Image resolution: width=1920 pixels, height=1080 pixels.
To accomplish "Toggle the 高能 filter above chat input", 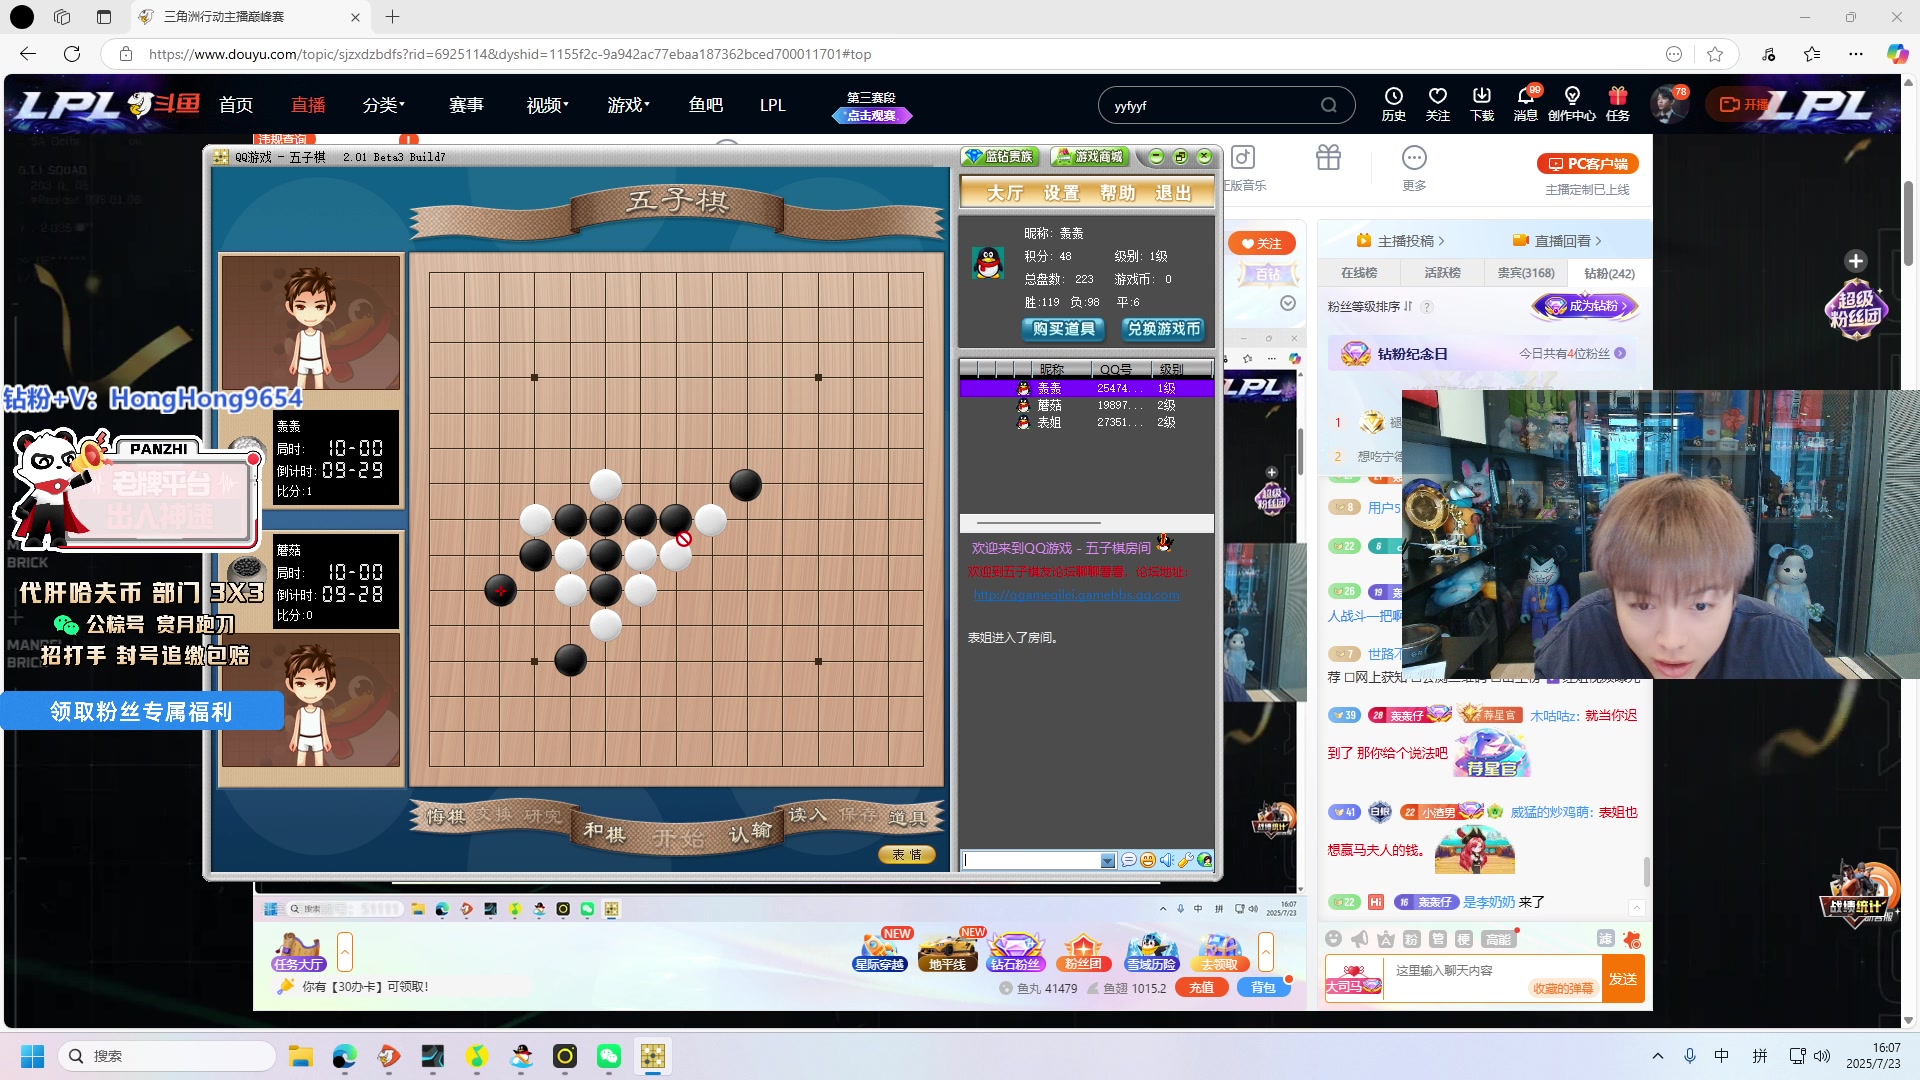I will (x=1498, y=939).
